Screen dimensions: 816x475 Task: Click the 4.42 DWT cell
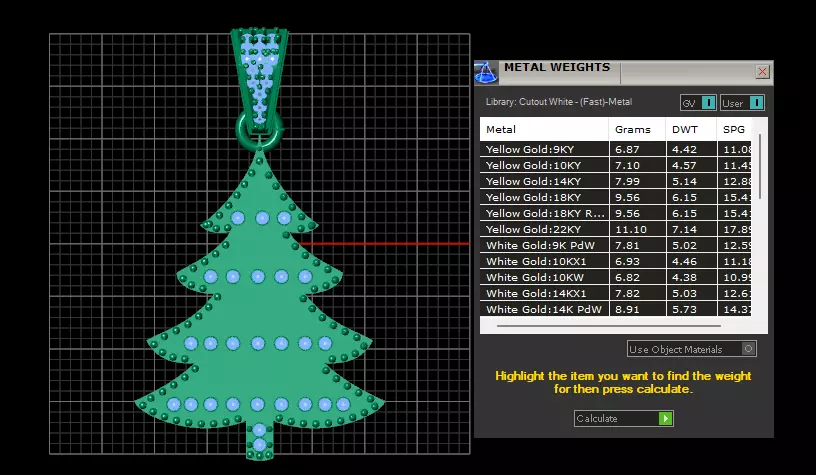pos(691,149)
